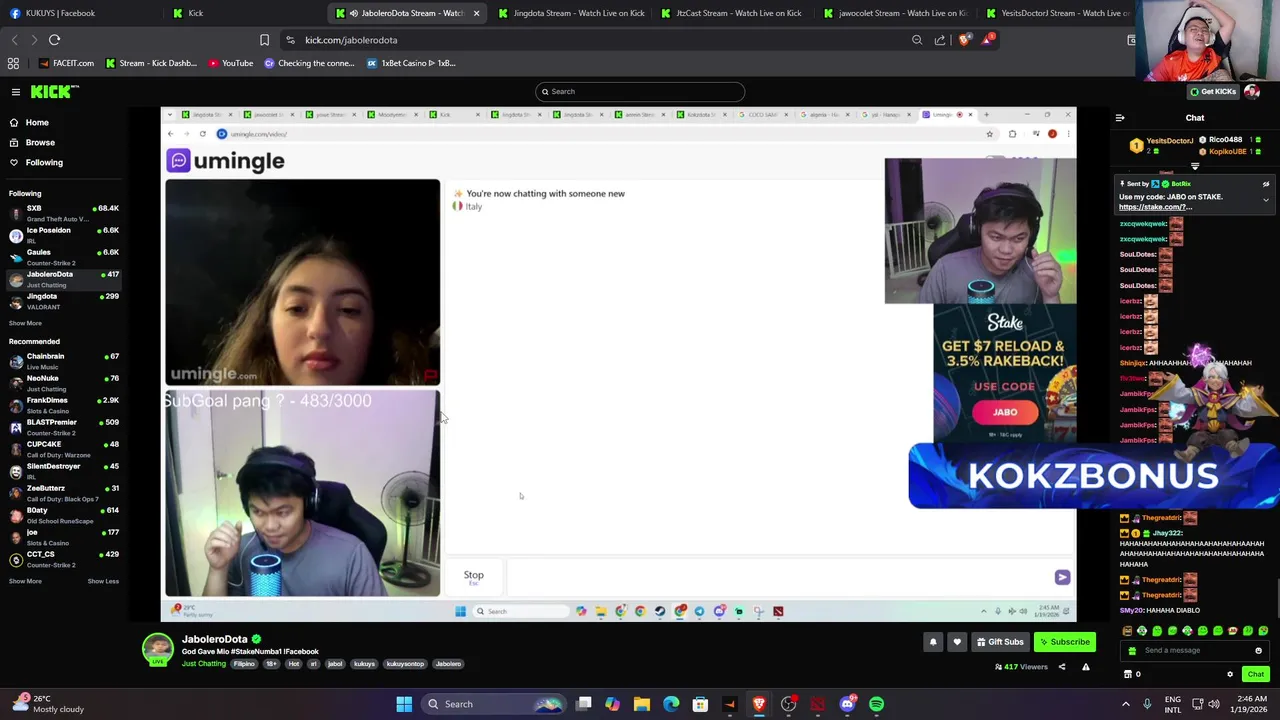
Task: Switch to jawocolet Stream browser tab
Action: [x=895, y=13]
